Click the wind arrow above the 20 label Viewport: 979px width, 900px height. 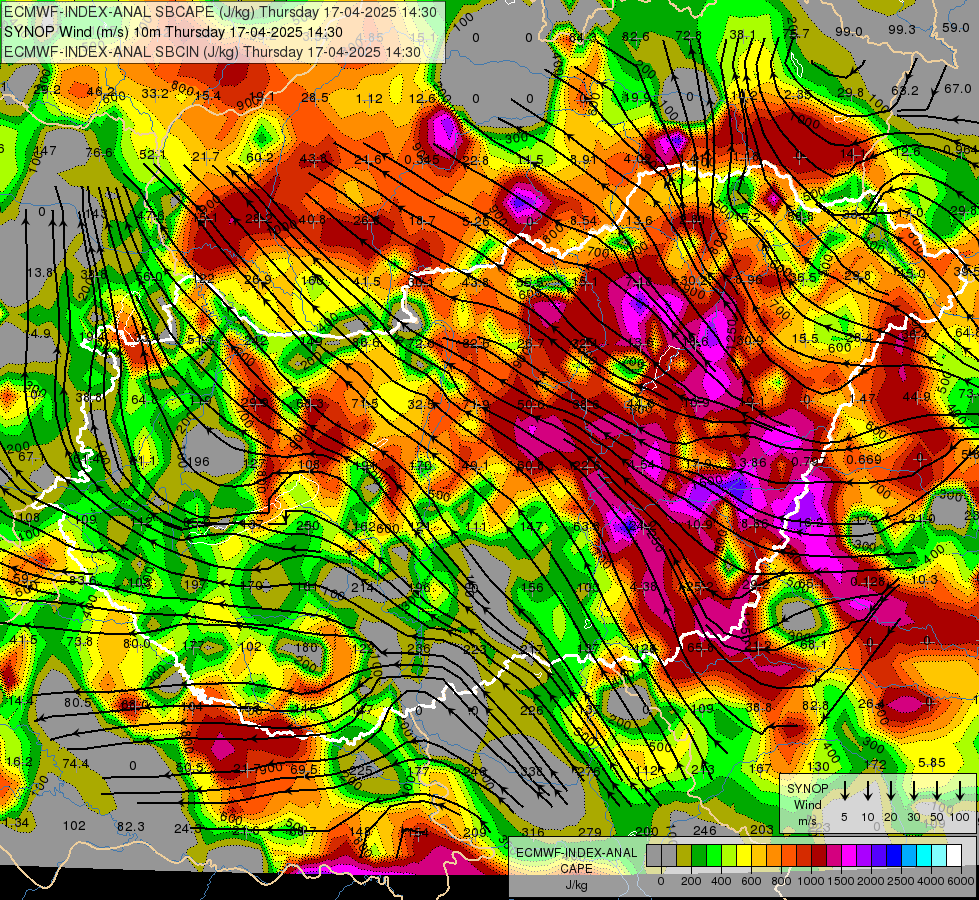click(890, 790)
